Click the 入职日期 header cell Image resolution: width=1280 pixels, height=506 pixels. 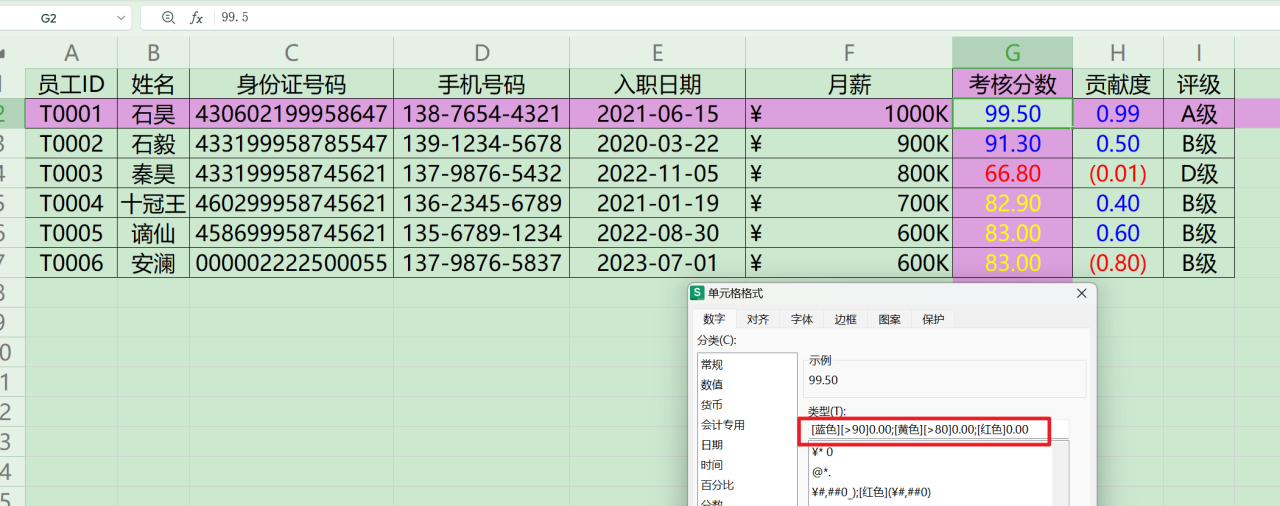[657, 84]
